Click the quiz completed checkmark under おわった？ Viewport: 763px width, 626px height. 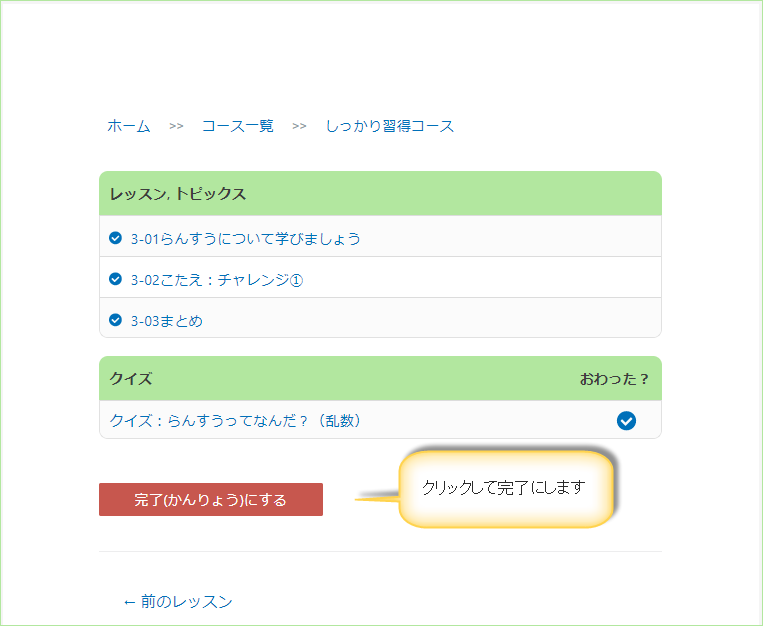(x=626, y=421)
